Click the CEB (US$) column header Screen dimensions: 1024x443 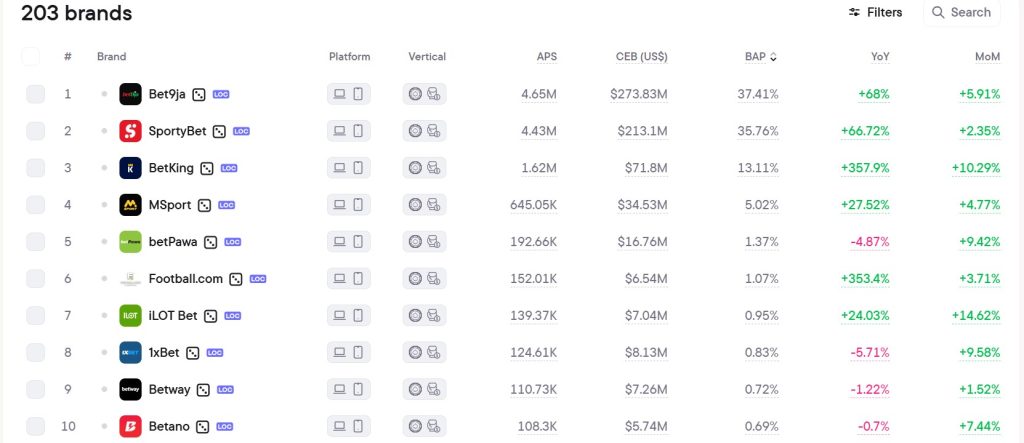[641, 57]
